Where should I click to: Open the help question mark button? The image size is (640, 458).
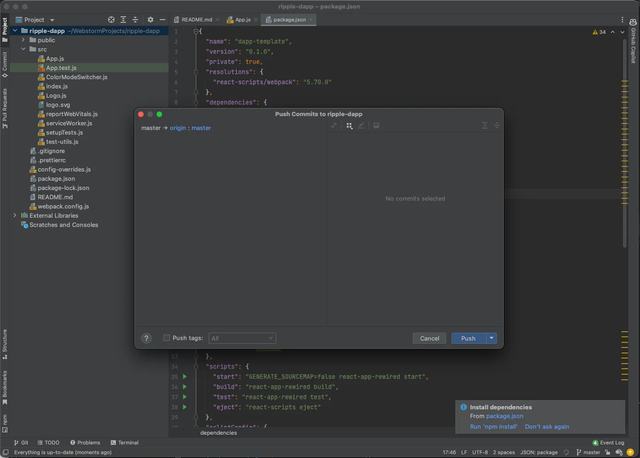(x=146, y=338)
